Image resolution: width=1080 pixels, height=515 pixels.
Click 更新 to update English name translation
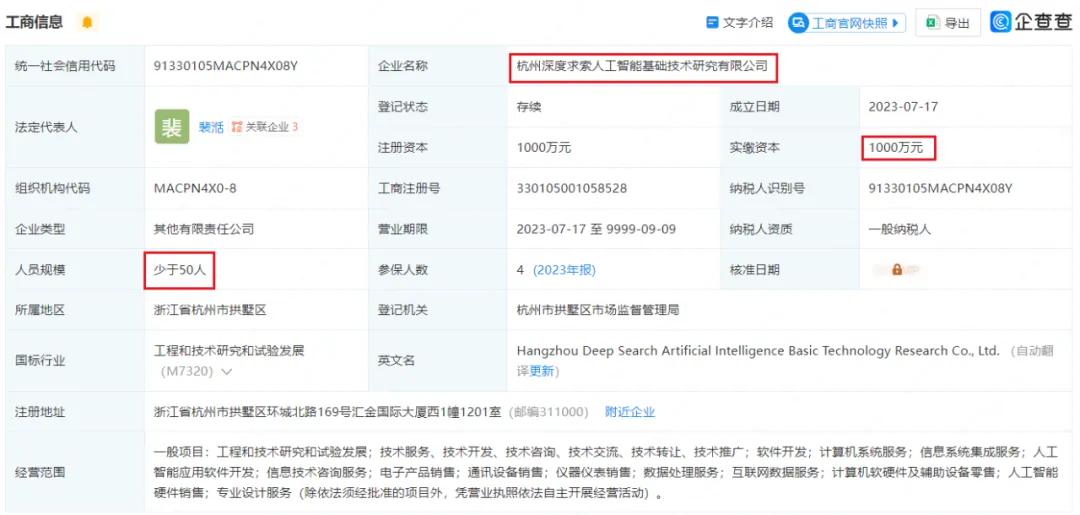pyautogui.click(x=541, y=371)
